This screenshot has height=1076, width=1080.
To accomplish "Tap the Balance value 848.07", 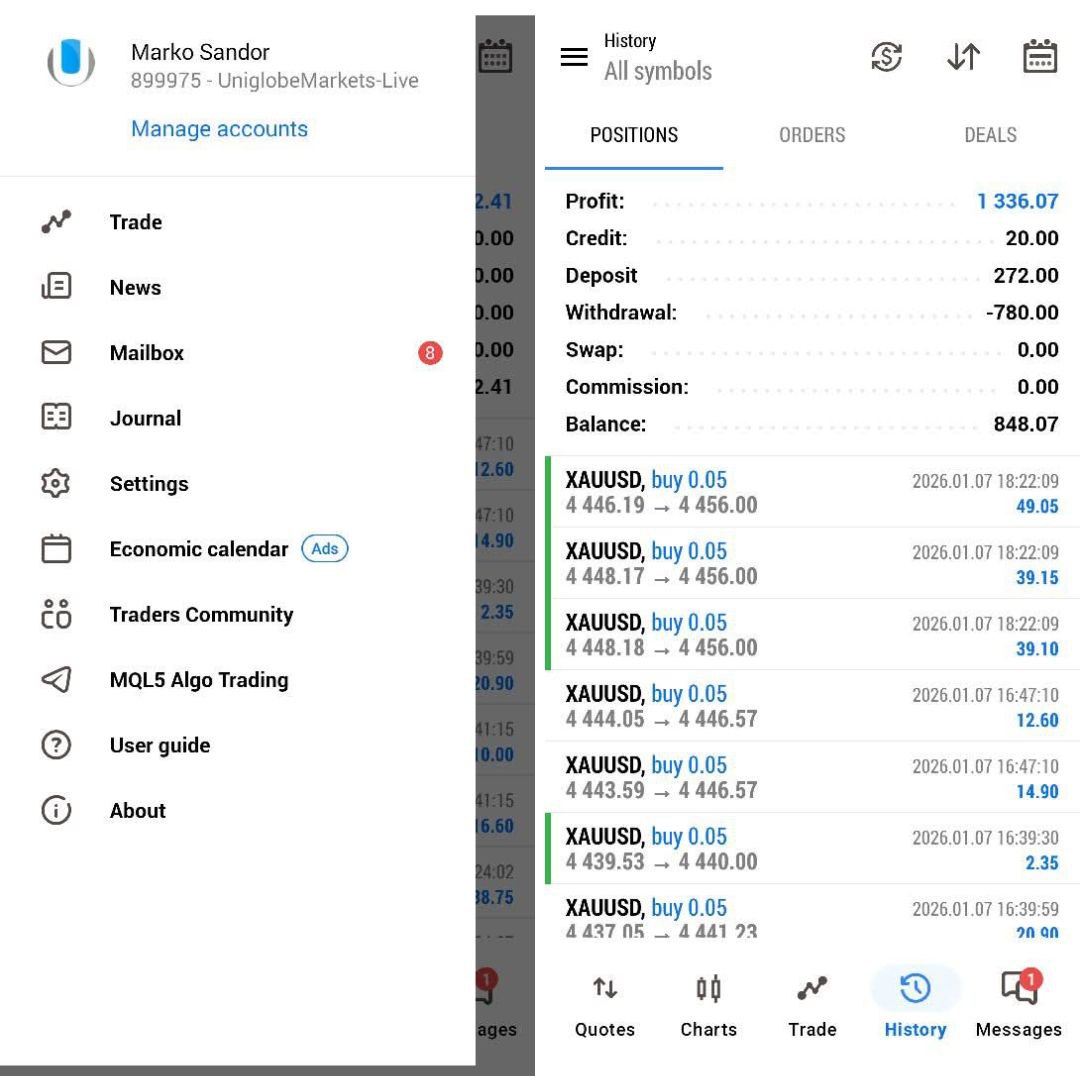I will pyautogui.click(x=1026, y=424).
